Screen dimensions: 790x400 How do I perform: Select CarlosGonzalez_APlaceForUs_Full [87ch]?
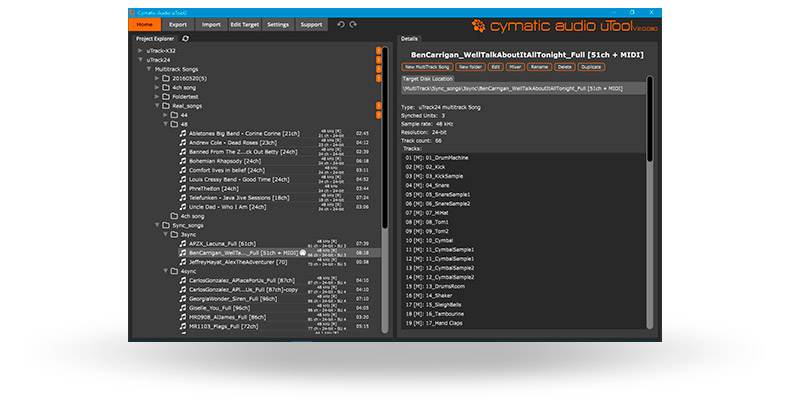[x=242, y=280]
